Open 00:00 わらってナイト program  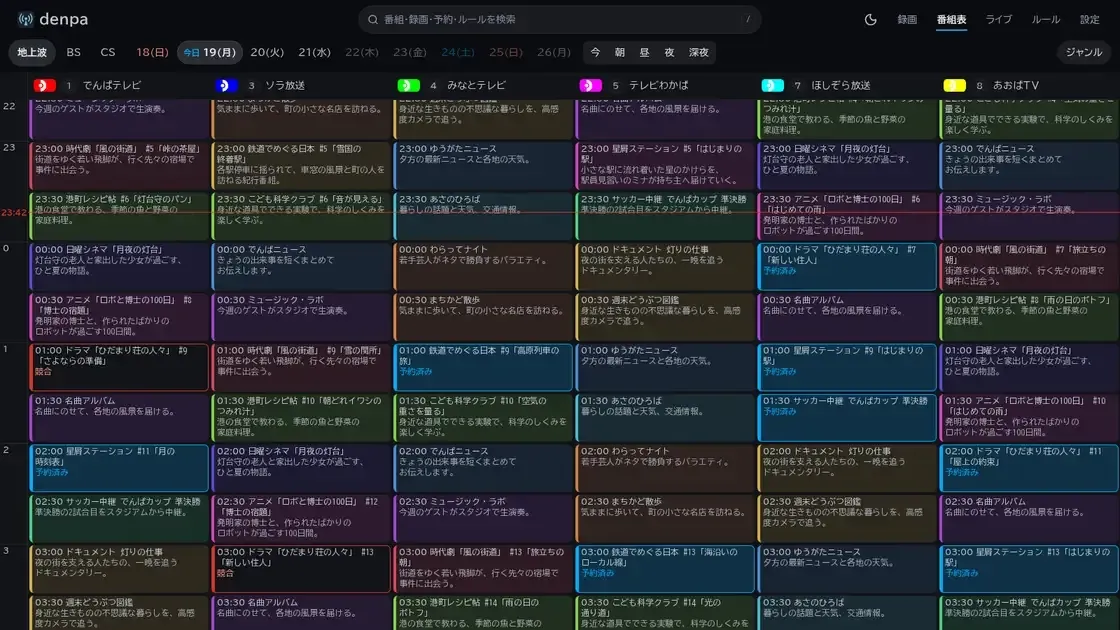coord(483,266)
